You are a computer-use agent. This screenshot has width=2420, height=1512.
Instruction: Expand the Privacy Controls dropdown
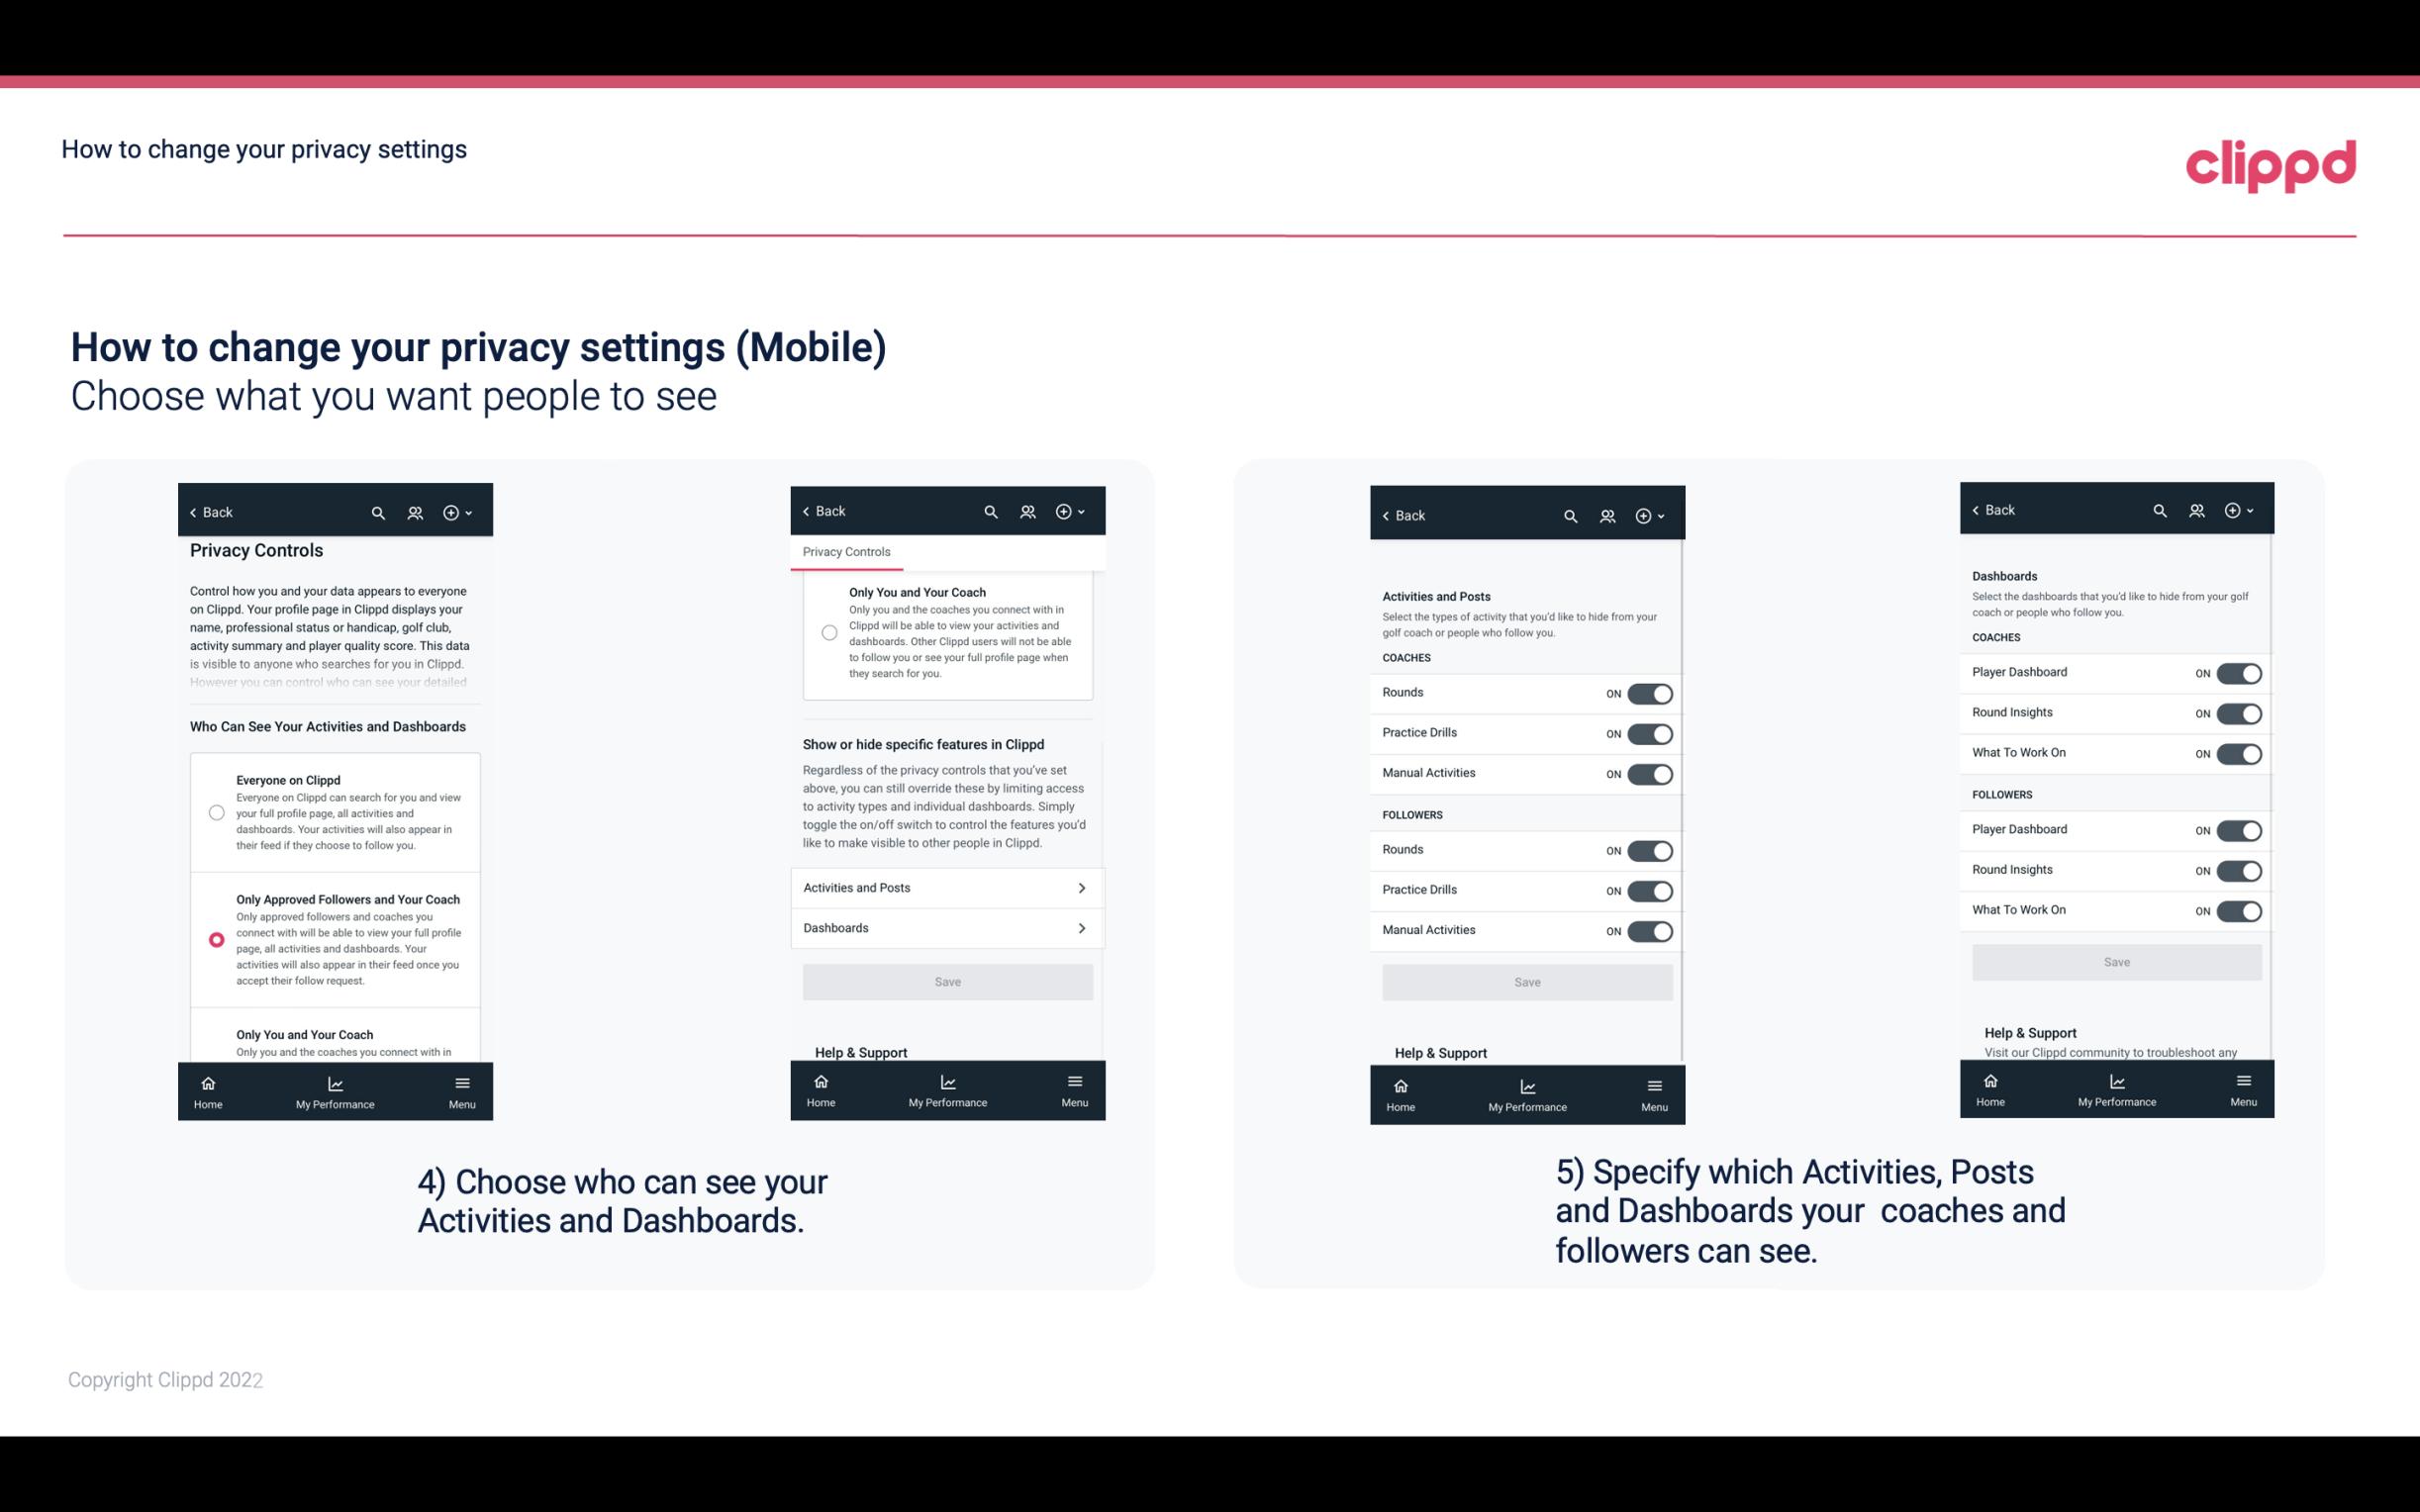(845, 552)
